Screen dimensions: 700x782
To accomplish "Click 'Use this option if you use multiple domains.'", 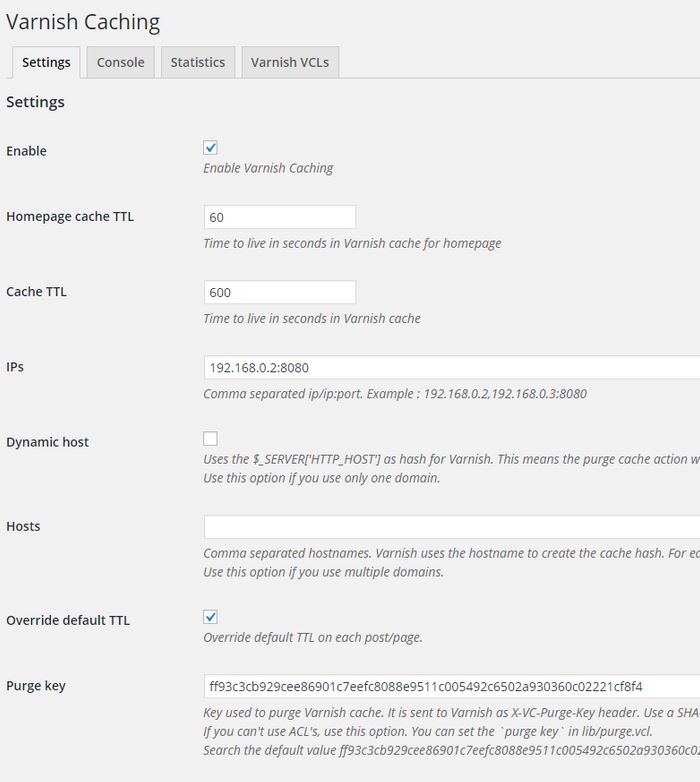I will click(x=324, y=572).
